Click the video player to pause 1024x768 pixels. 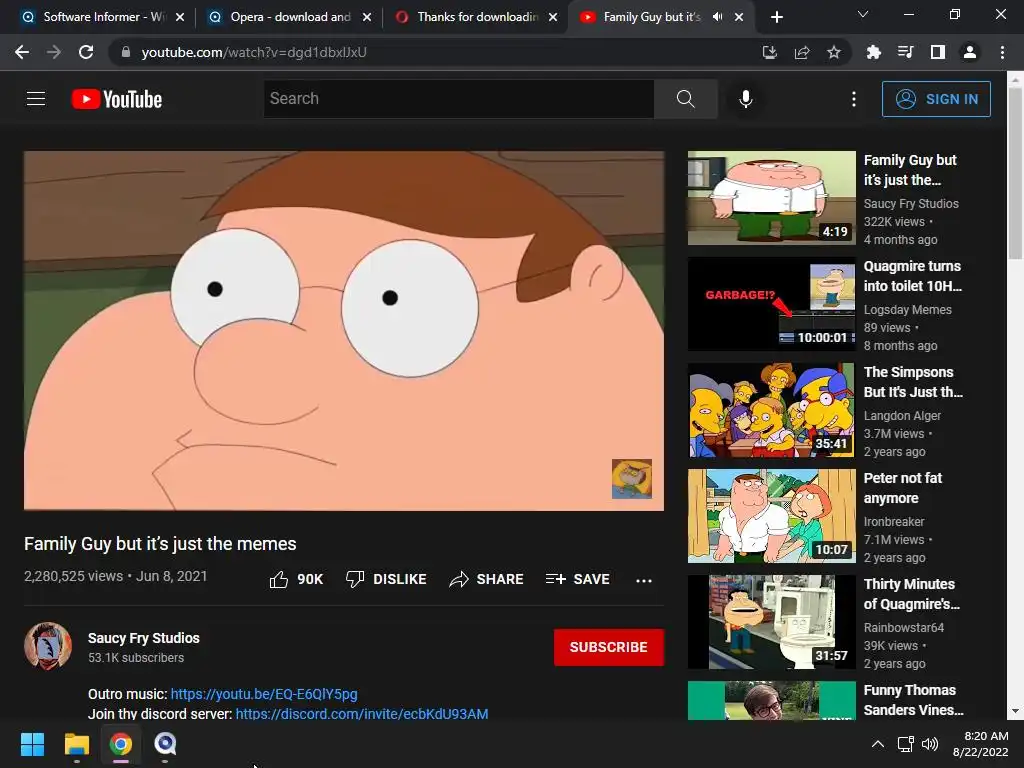[344, 330]
